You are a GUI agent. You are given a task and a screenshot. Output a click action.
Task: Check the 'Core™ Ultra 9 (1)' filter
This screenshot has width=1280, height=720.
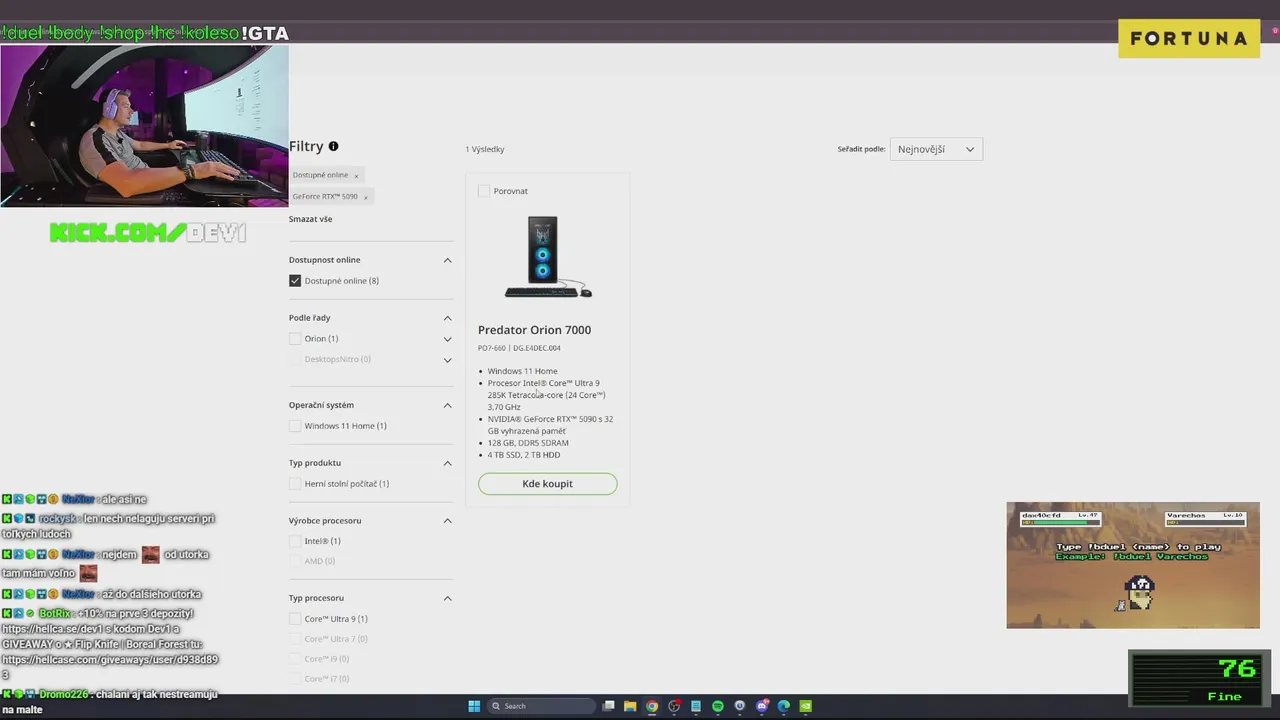[x=295, y=619]
